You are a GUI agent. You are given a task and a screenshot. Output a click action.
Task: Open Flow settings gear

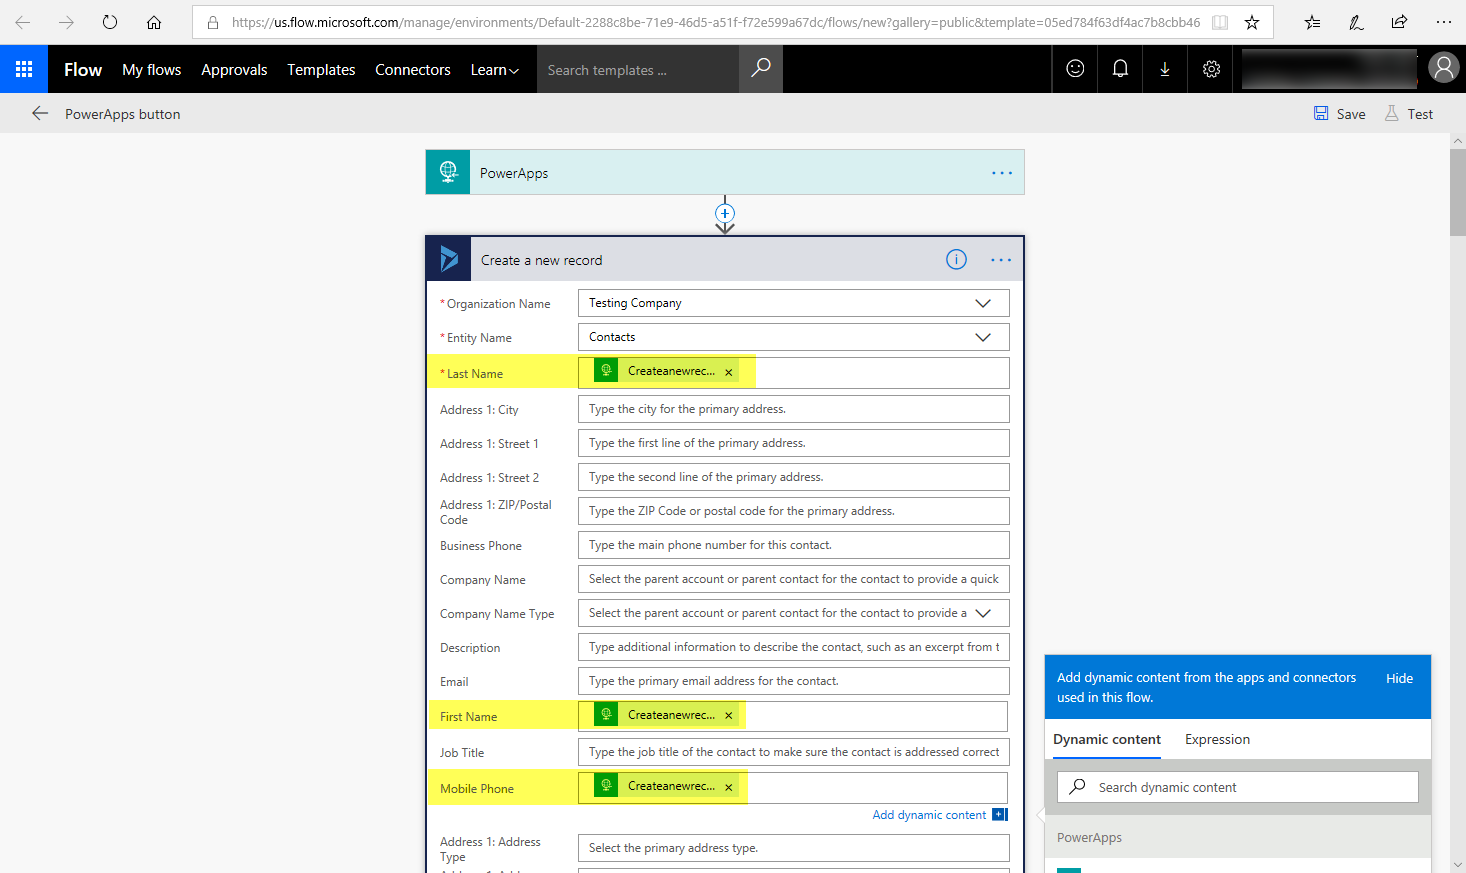(x=1211, y=69)
